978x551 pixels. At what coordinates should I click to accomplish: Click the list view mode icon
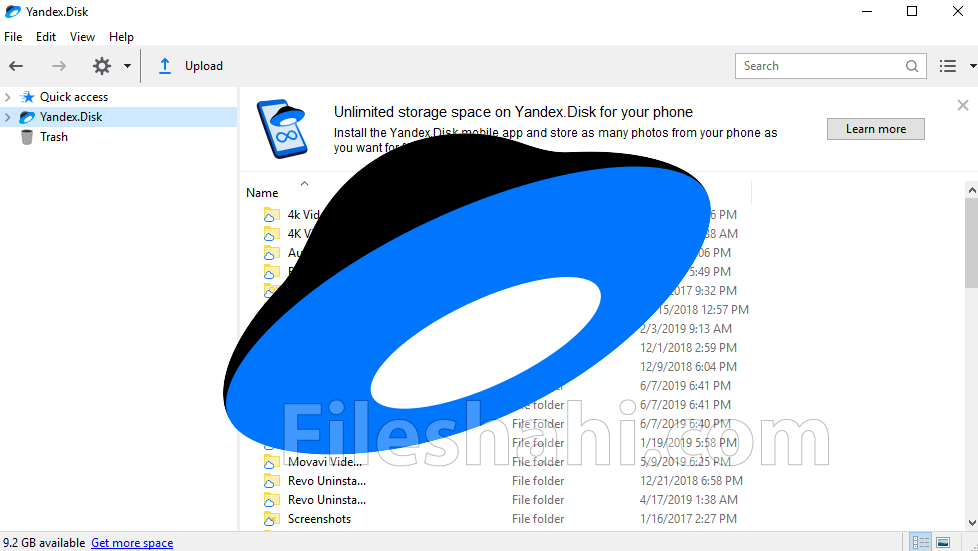click(x=948, y=66)
